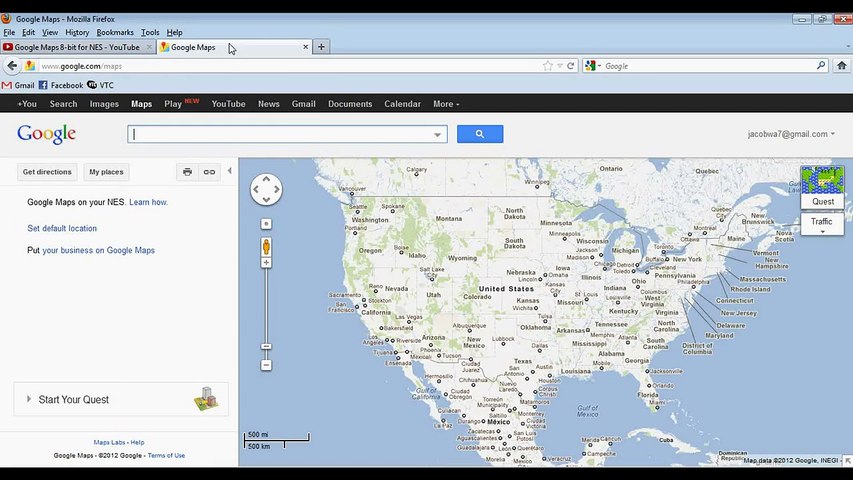
Task: Click the Google logo
Action: tap(46, 134)
